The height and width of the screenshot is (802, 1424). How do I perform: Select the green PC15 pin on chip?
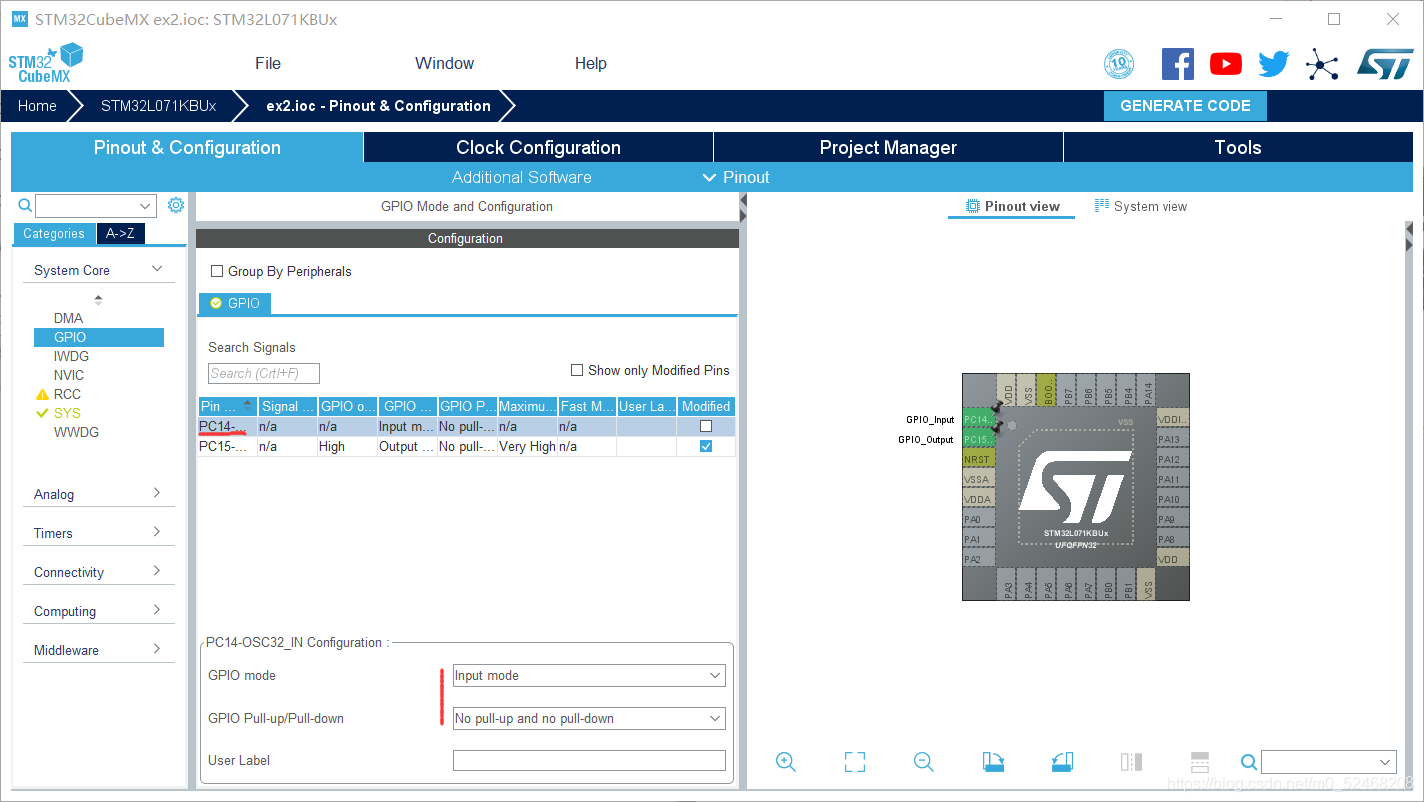click(979, 439)
